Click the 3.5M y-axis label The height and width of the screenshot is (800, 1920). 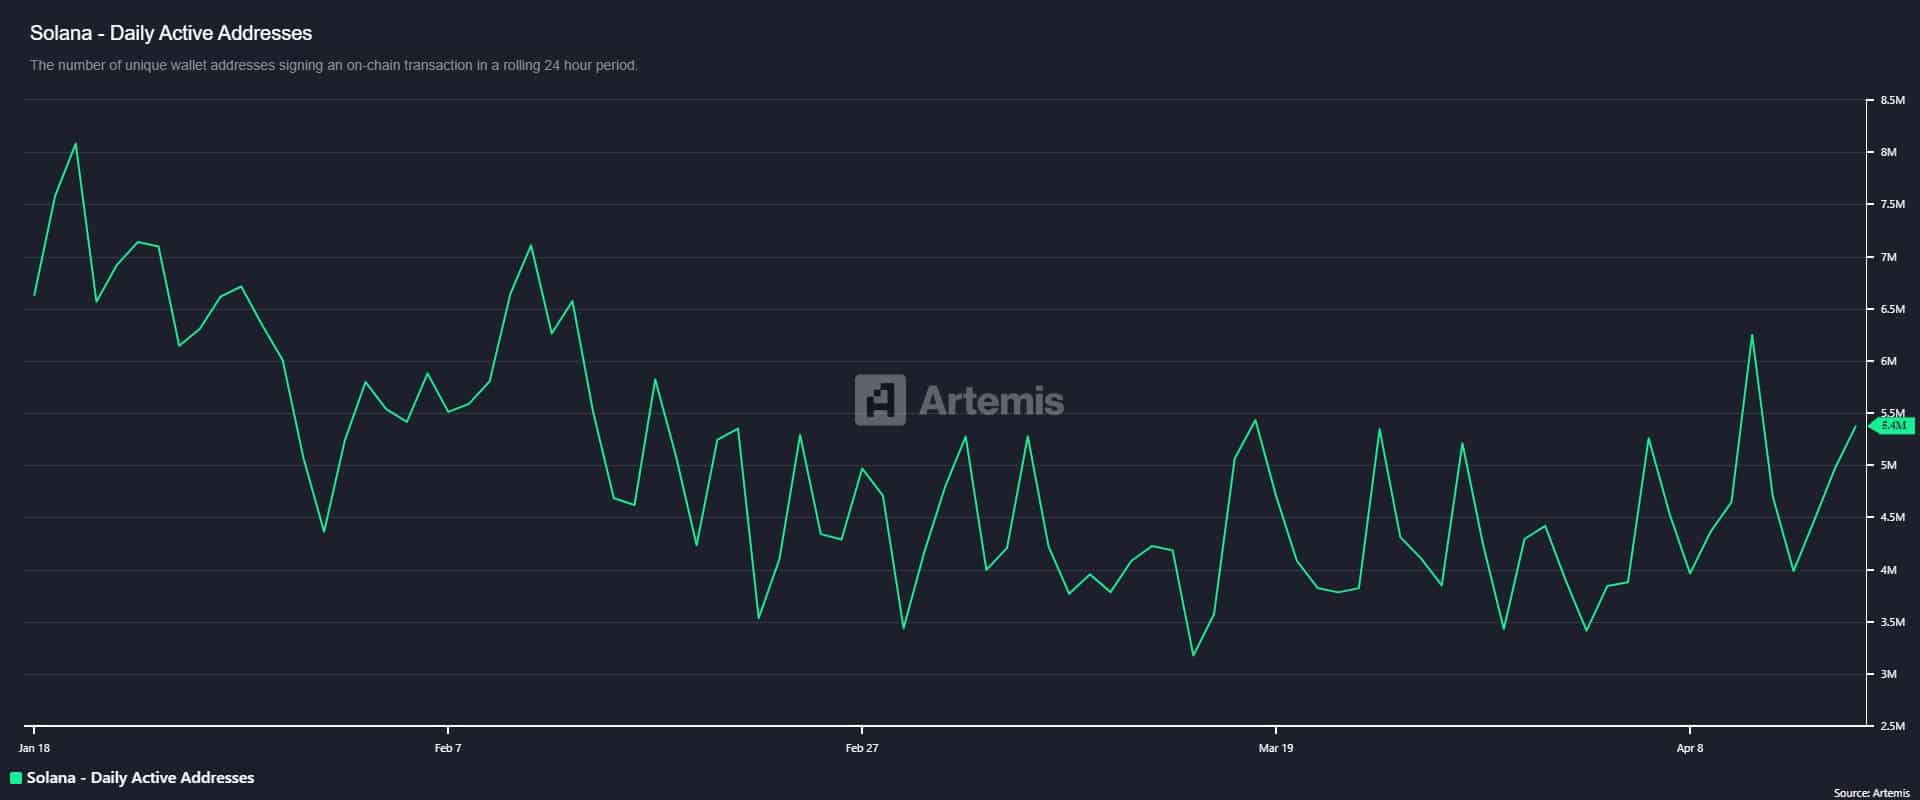(1892, 623)
